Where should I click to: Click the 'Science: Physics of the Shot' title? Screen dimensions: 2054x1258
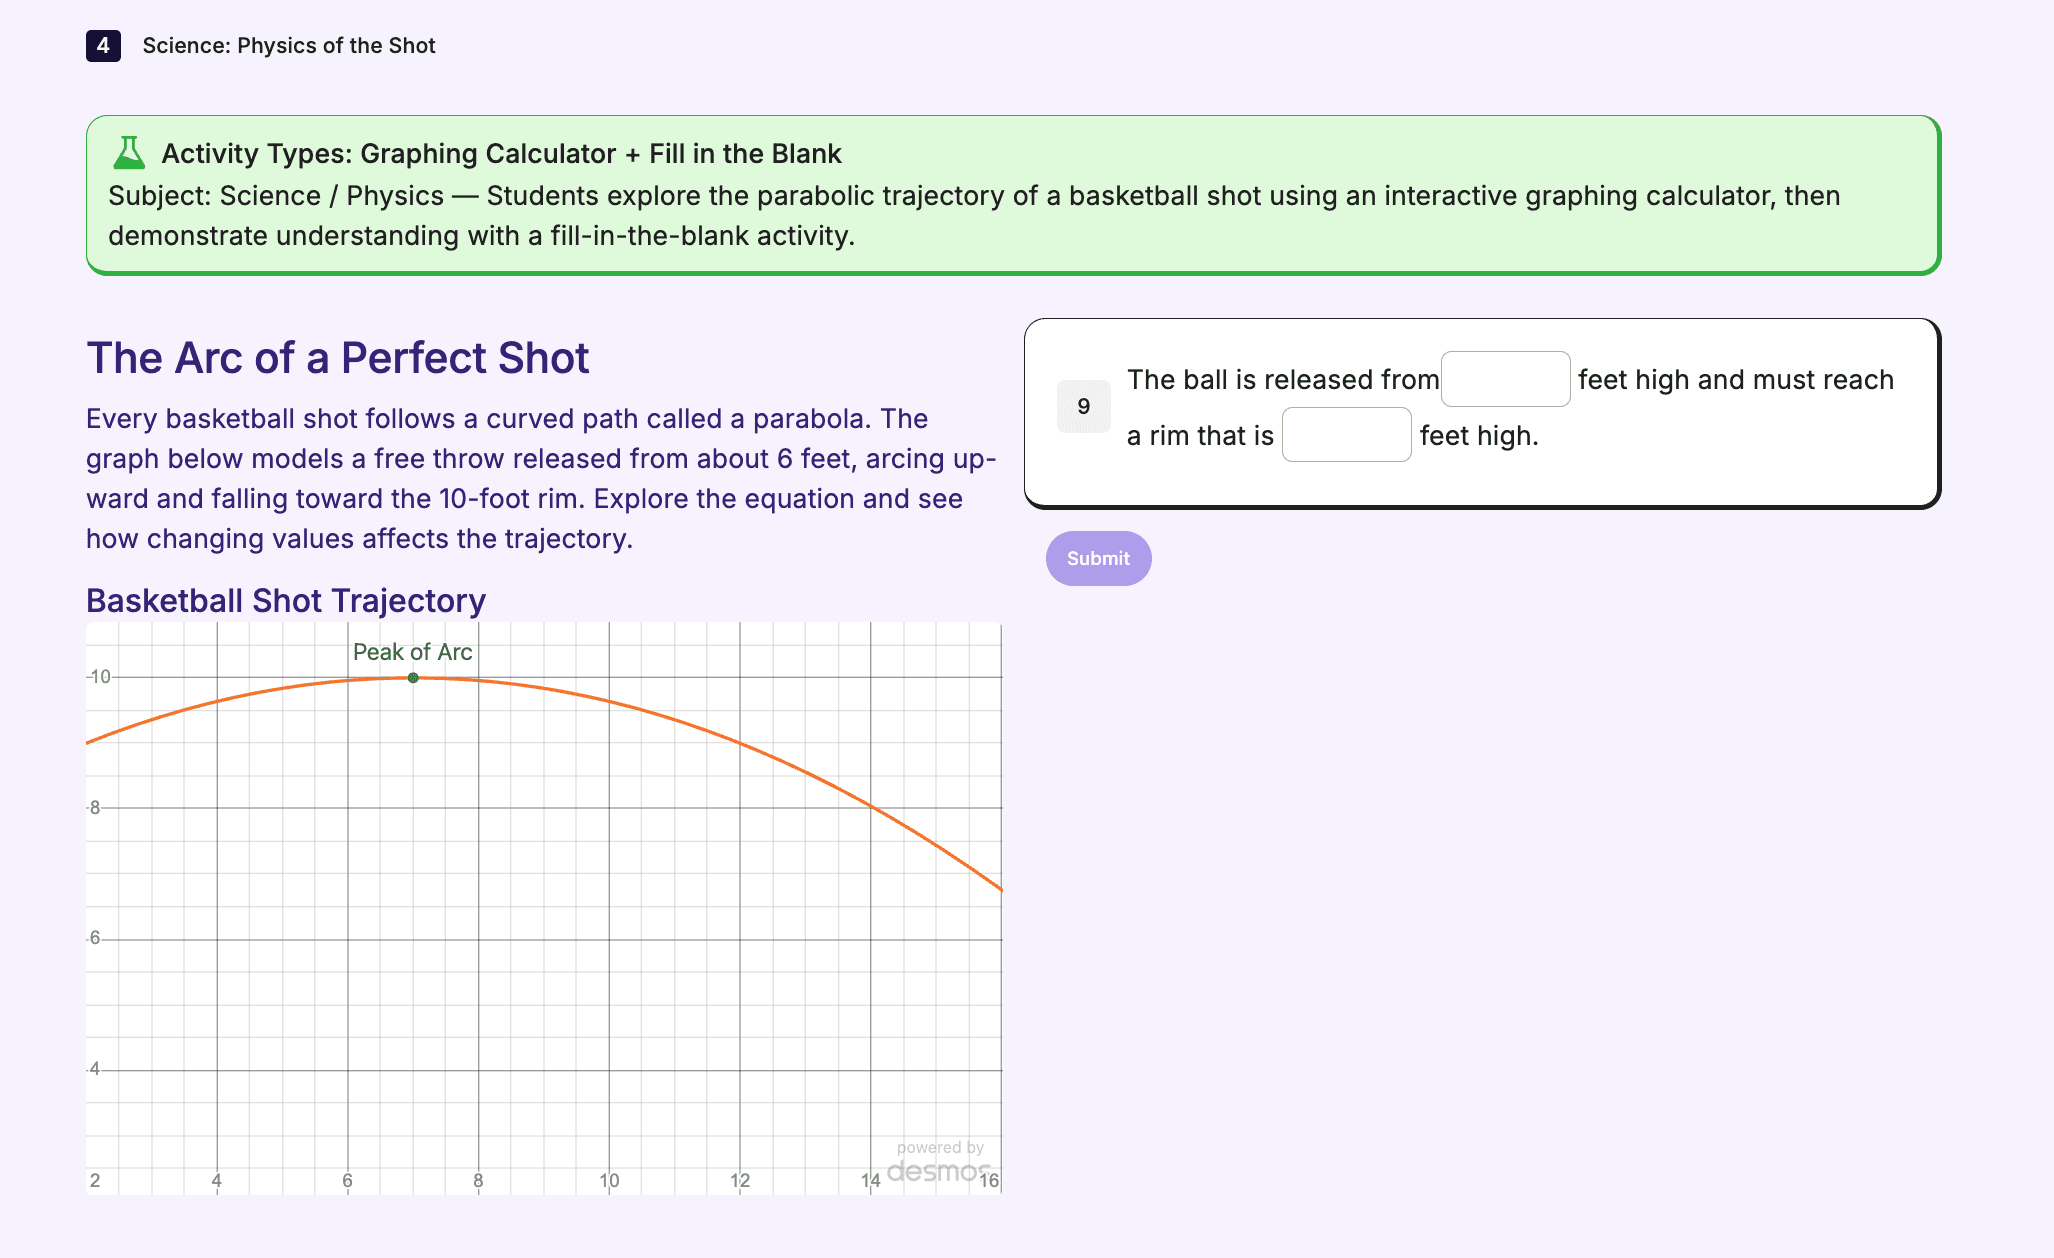click(289, 46)
